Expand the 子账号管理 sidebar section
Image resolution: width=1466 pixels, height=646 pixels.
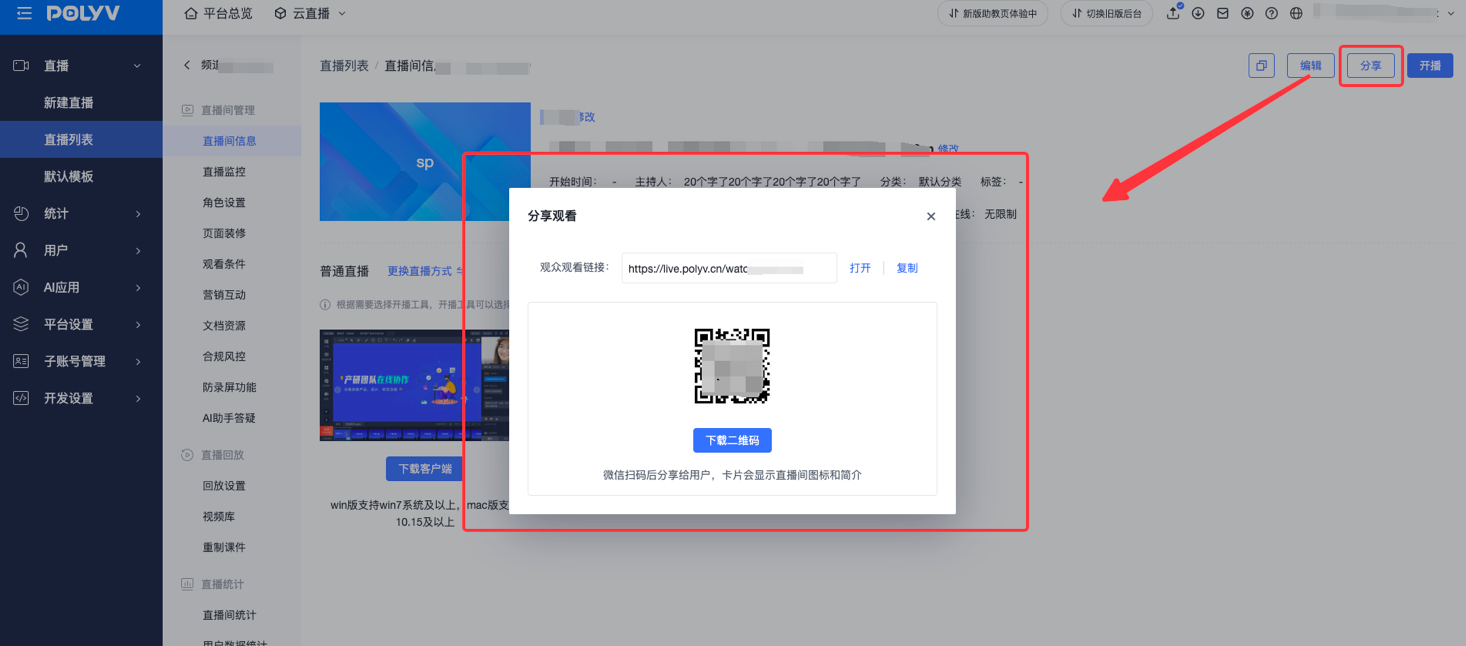click(138, 362)
